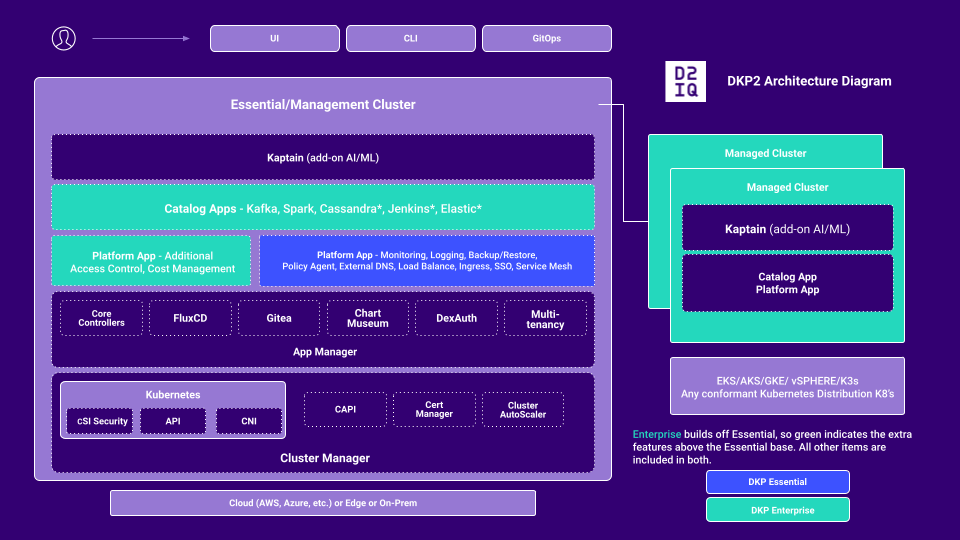Click the App Manager label
Screen dimensions: 960x540
324,352
